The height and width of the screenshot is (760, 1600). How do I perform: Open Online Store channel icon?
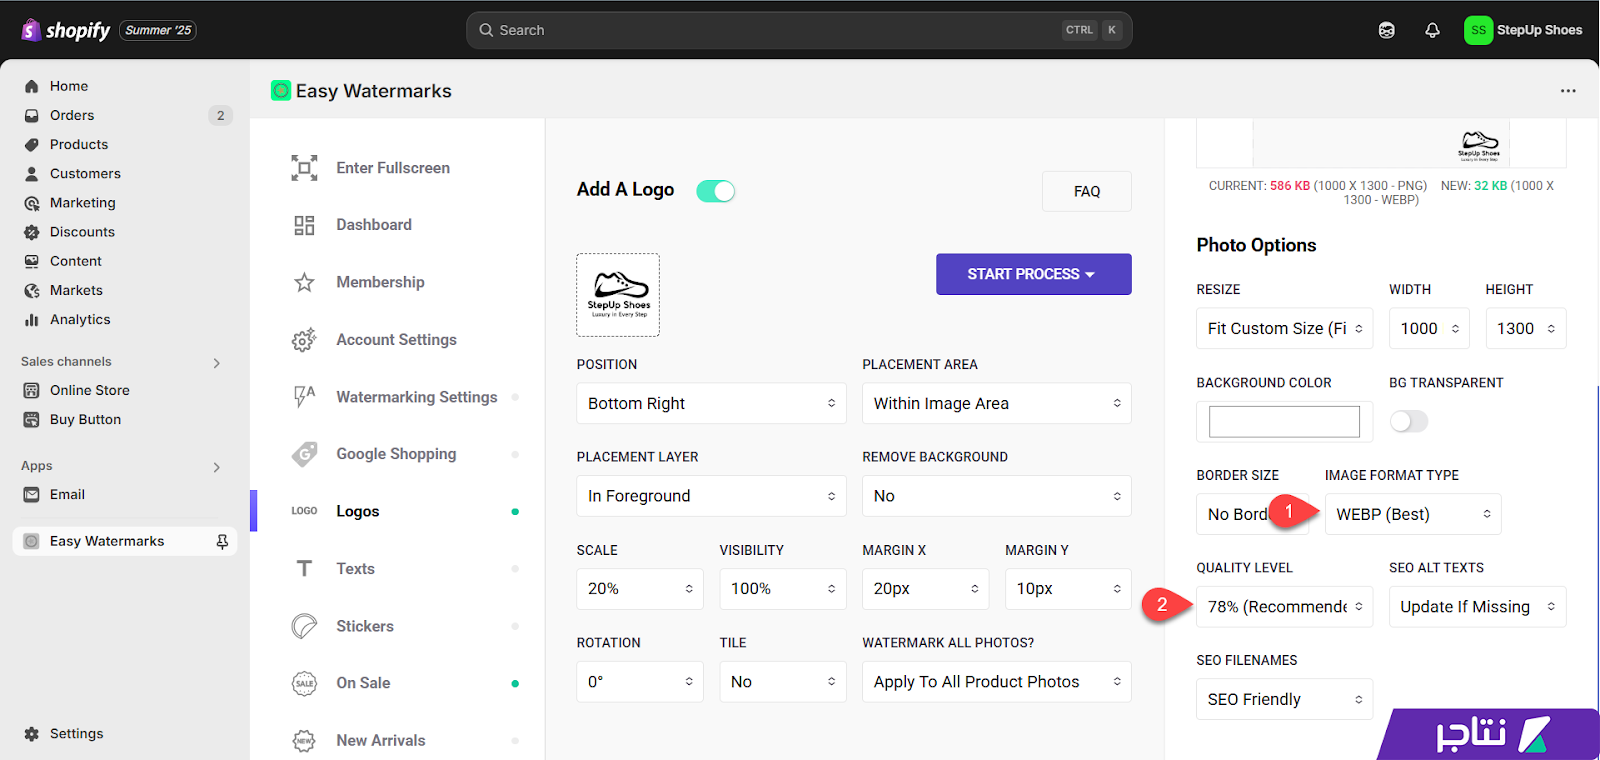coord(31,390)
